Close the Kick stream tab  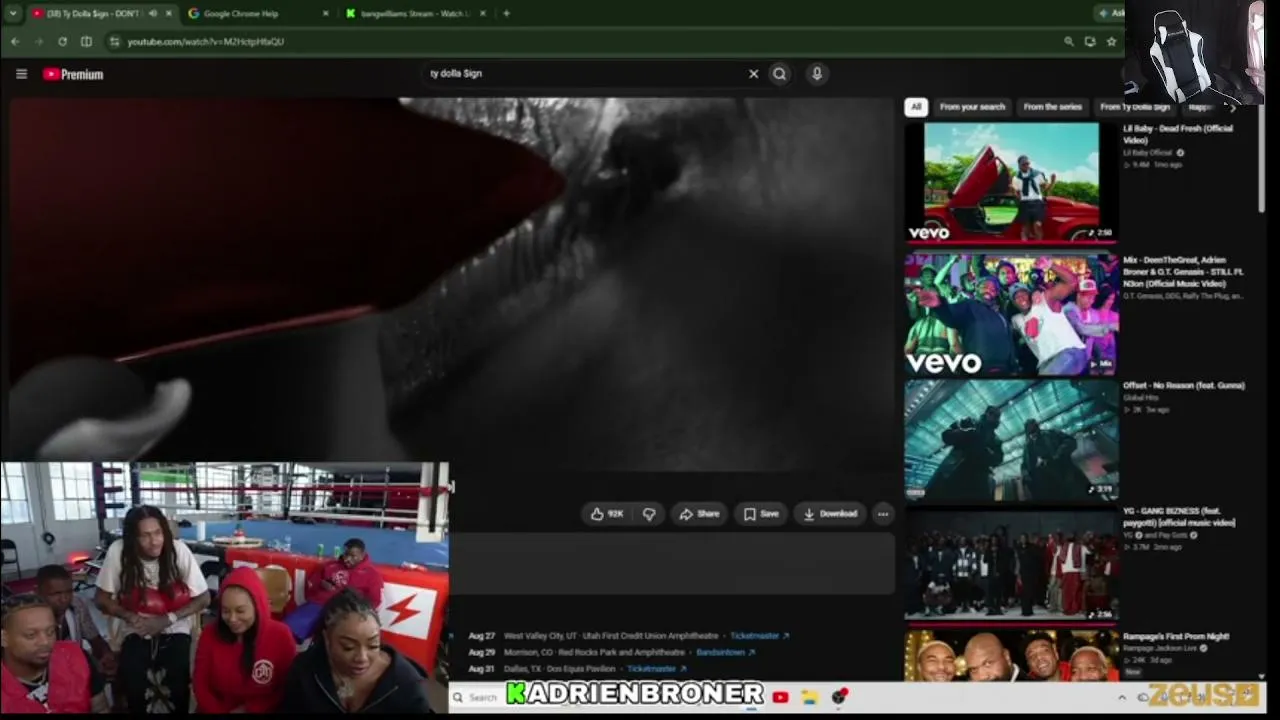[x=483, y=14]
